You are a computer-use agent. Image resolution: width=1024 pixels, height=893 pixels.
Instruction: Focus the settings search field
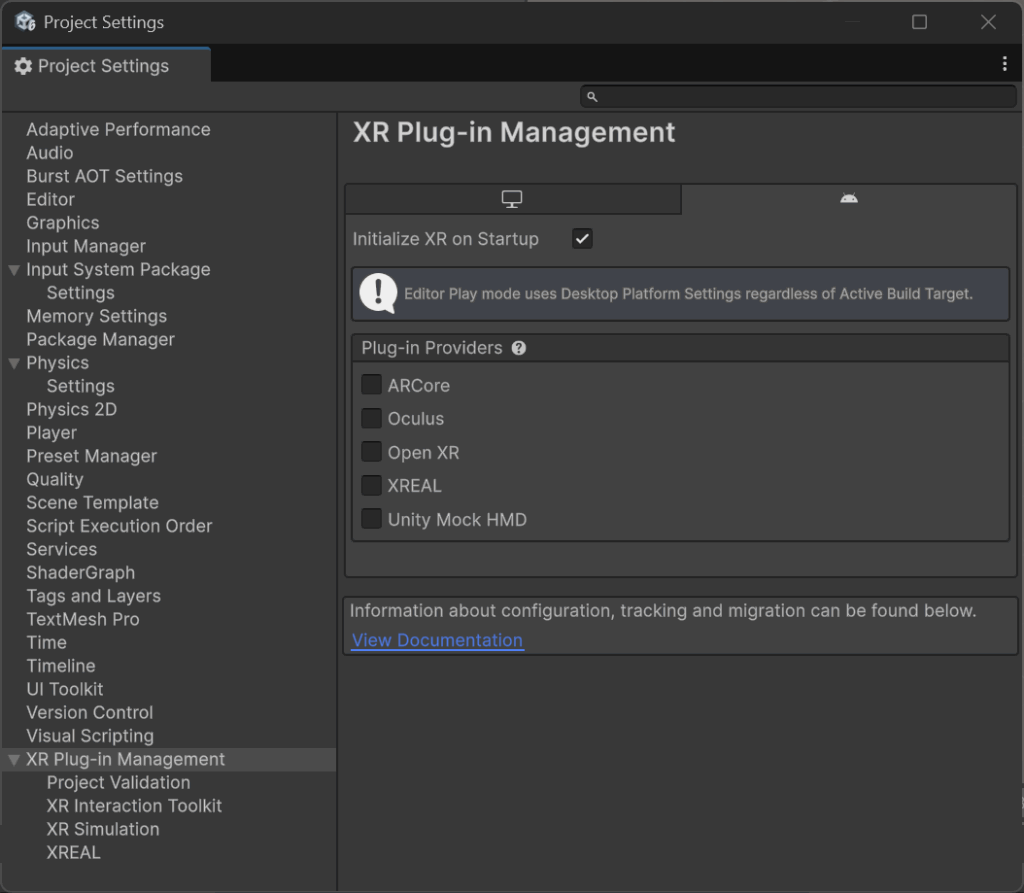(x=798, y=97)
